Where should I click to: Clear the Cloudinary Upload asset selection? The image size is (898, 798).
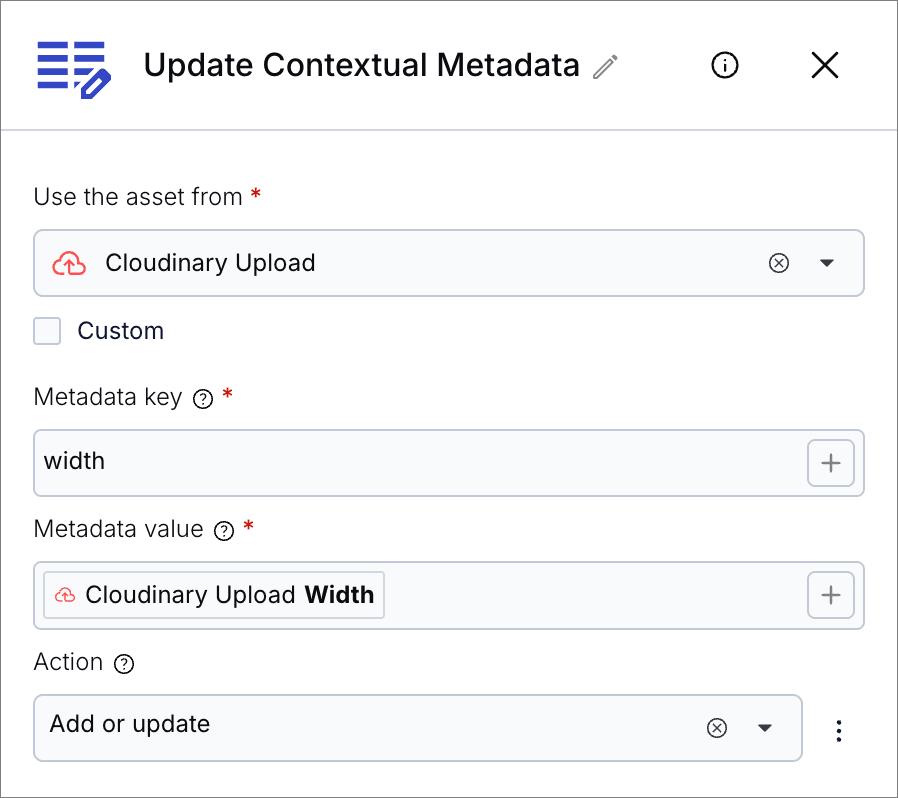778,263
